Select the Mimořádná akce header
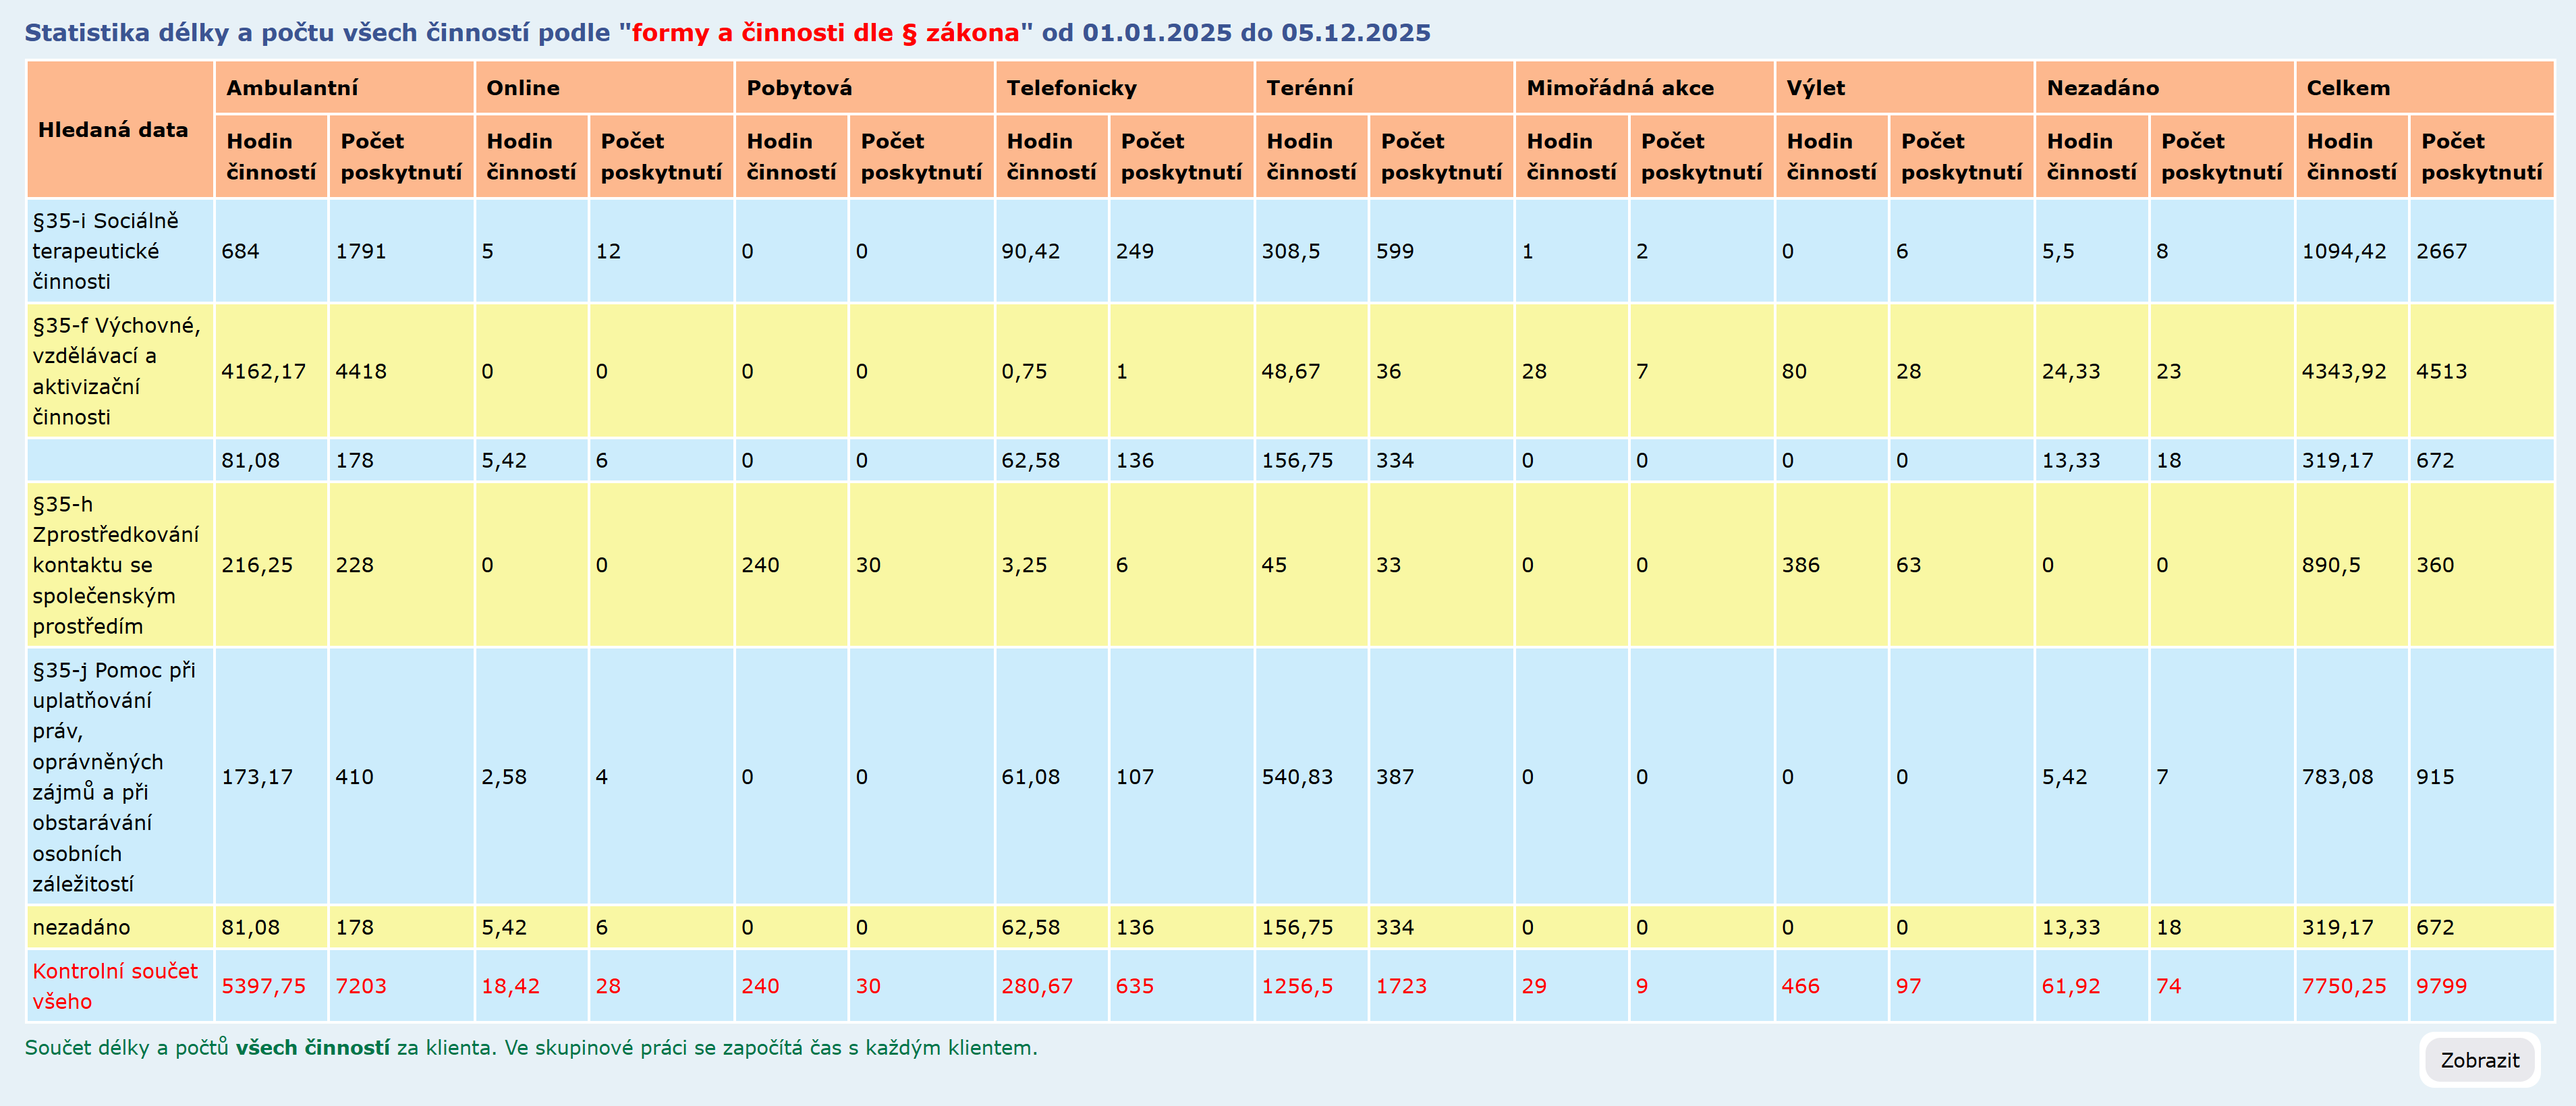This screenshot has width=2576, height=1106. (x=1619, y=88)
